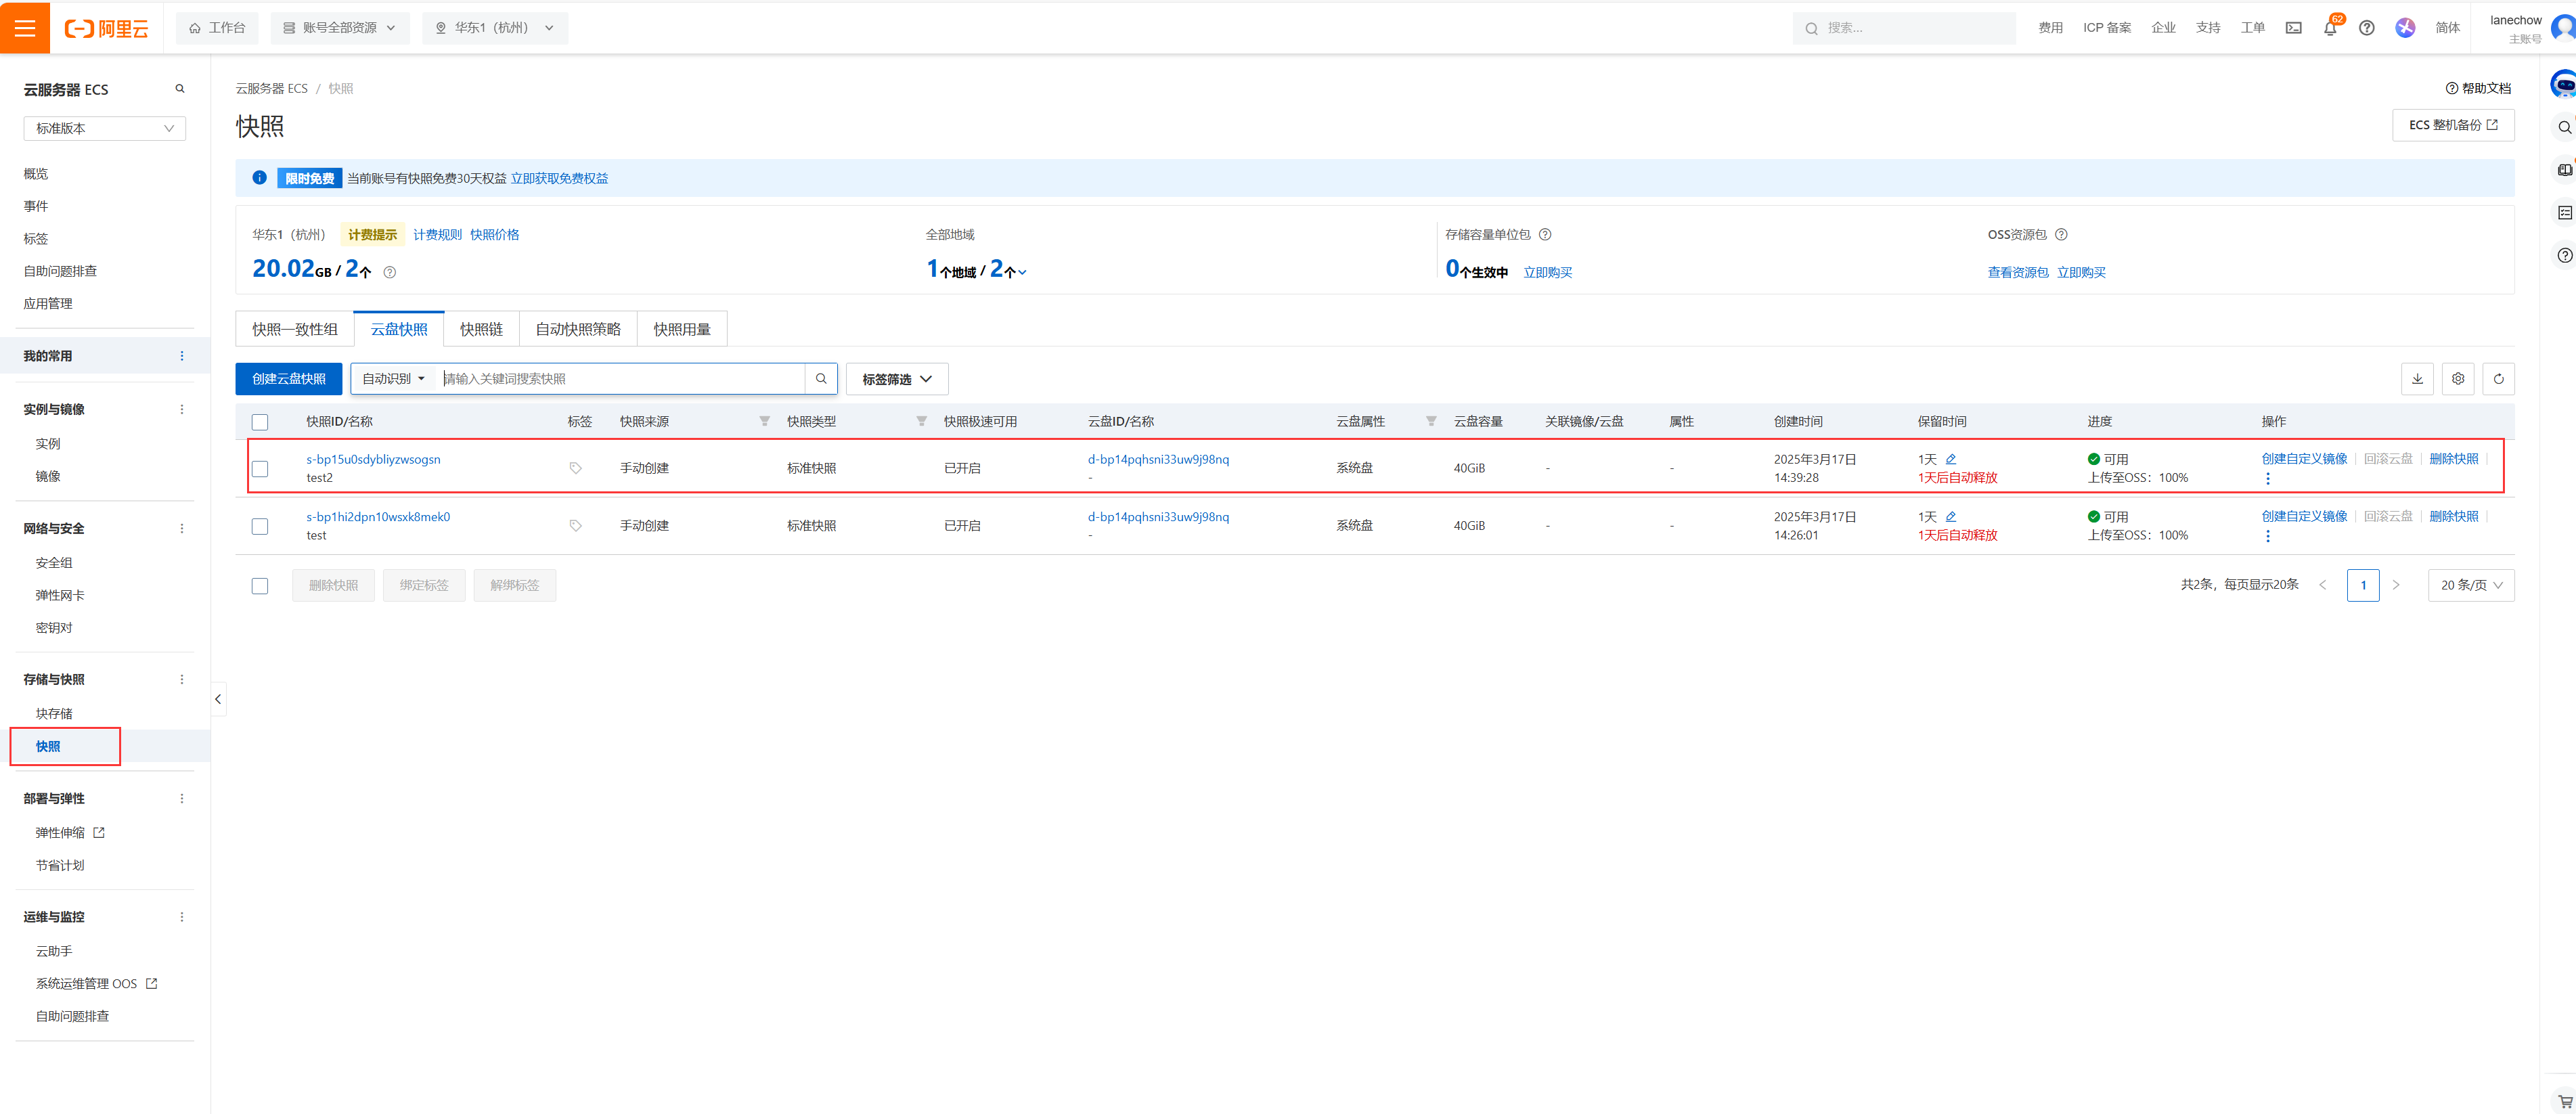Edit retention time pencil for test2 snapshot

point(1951,459)
